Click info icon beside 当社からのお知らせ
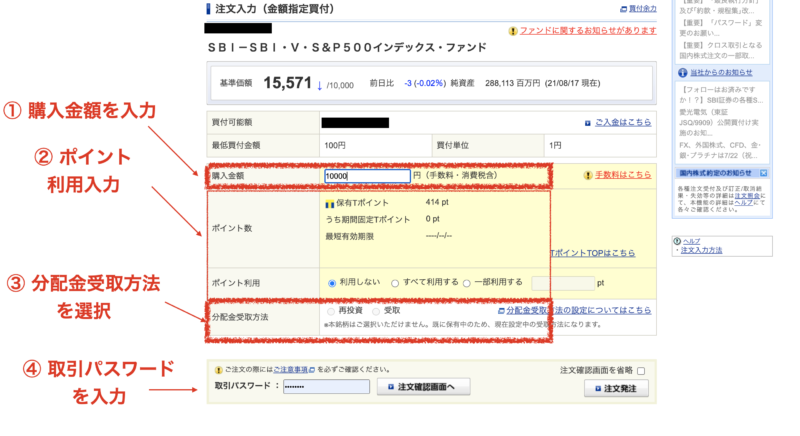Screen dimensions: 800x436 [683, 73]
